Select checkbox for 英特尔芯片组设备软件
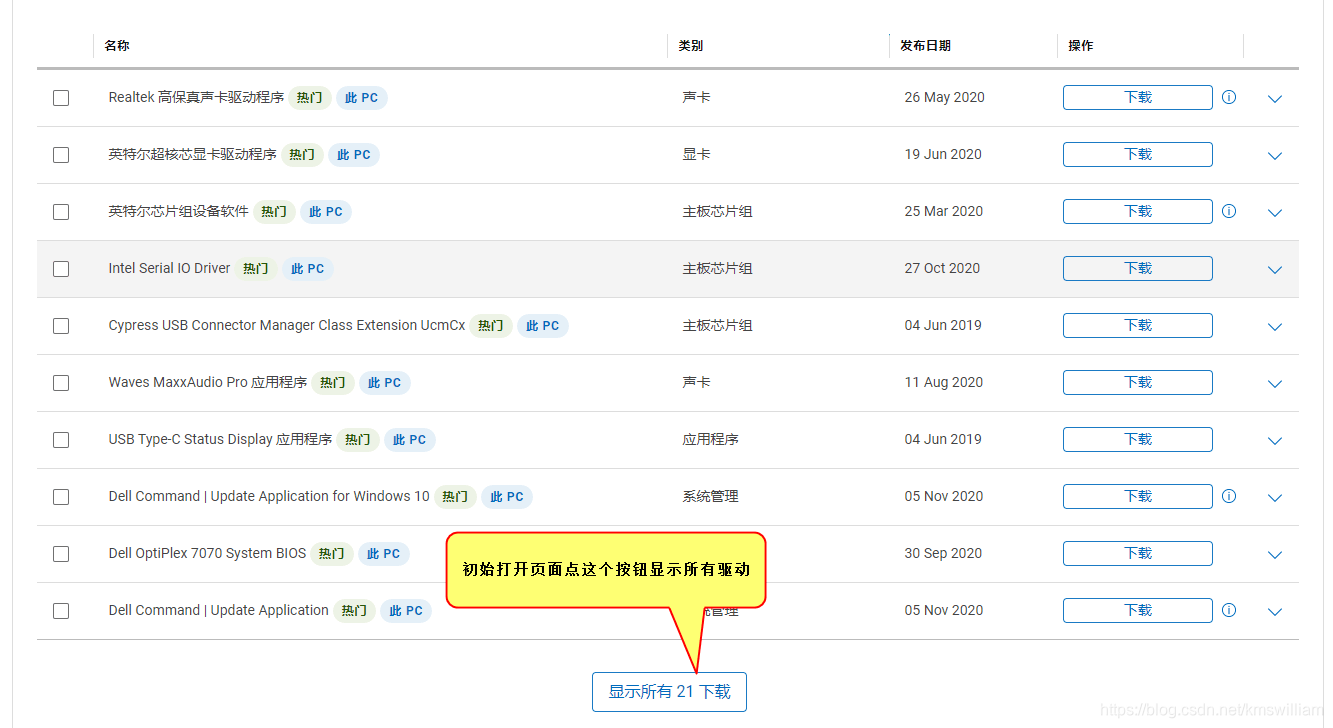Viewport: 1333px width, 728px height. (x=61, y=212)
